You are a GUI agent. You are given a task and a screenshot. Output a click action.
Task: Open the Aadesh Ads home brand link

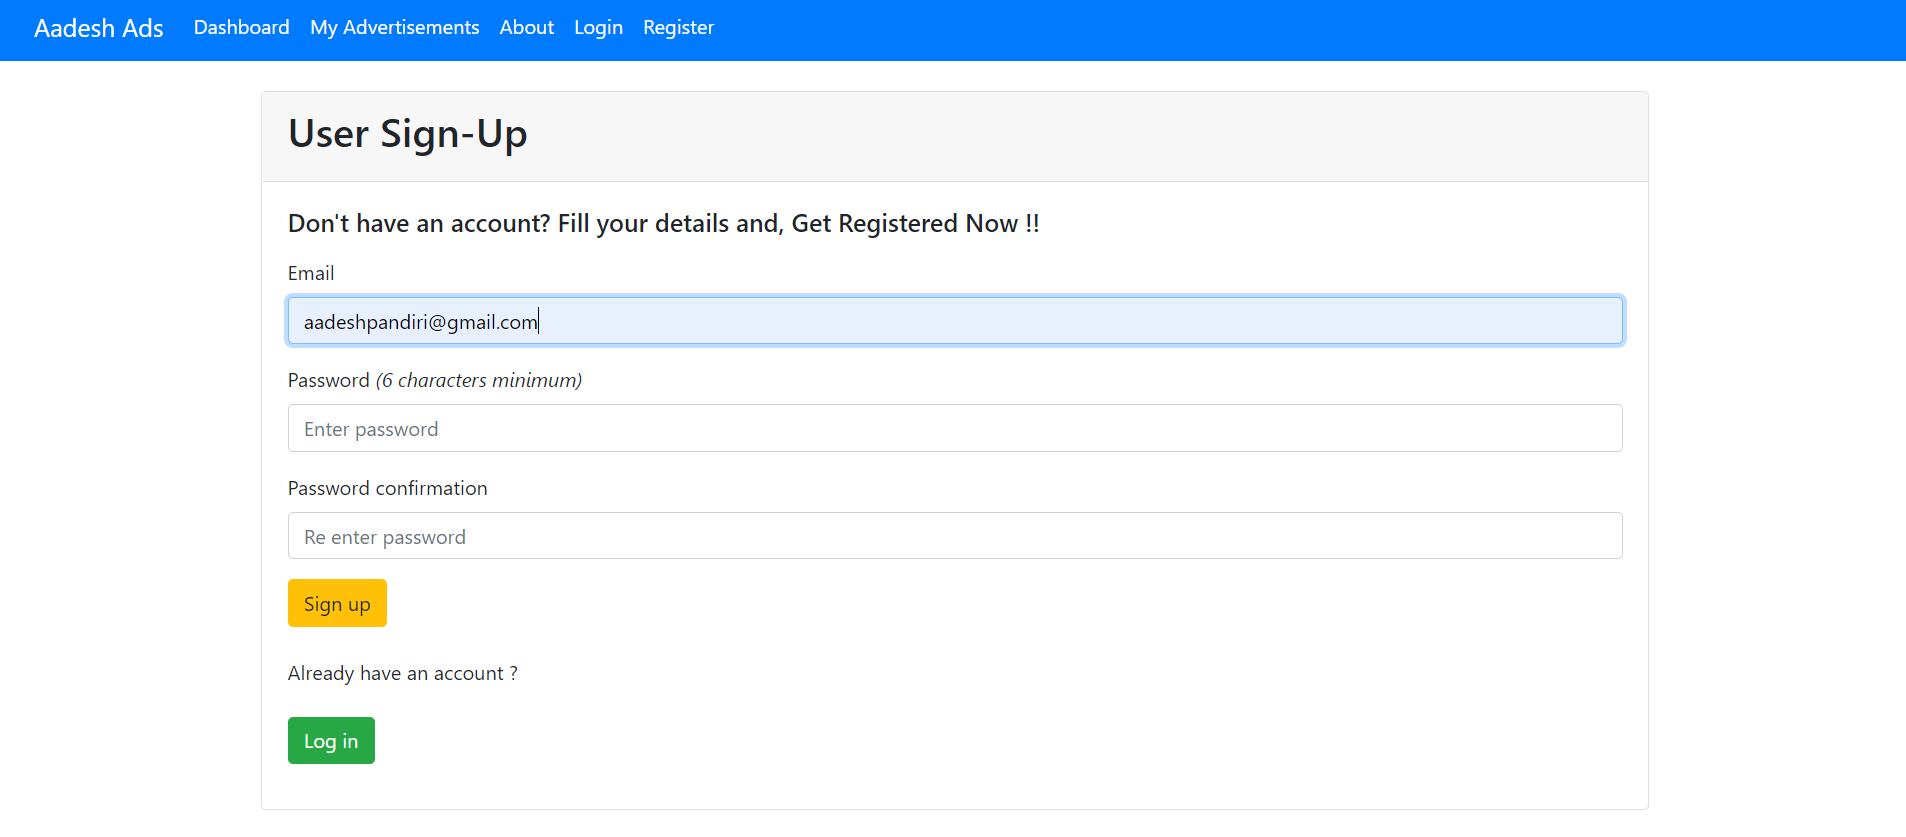pyautogui.click(x=98, y=28)
